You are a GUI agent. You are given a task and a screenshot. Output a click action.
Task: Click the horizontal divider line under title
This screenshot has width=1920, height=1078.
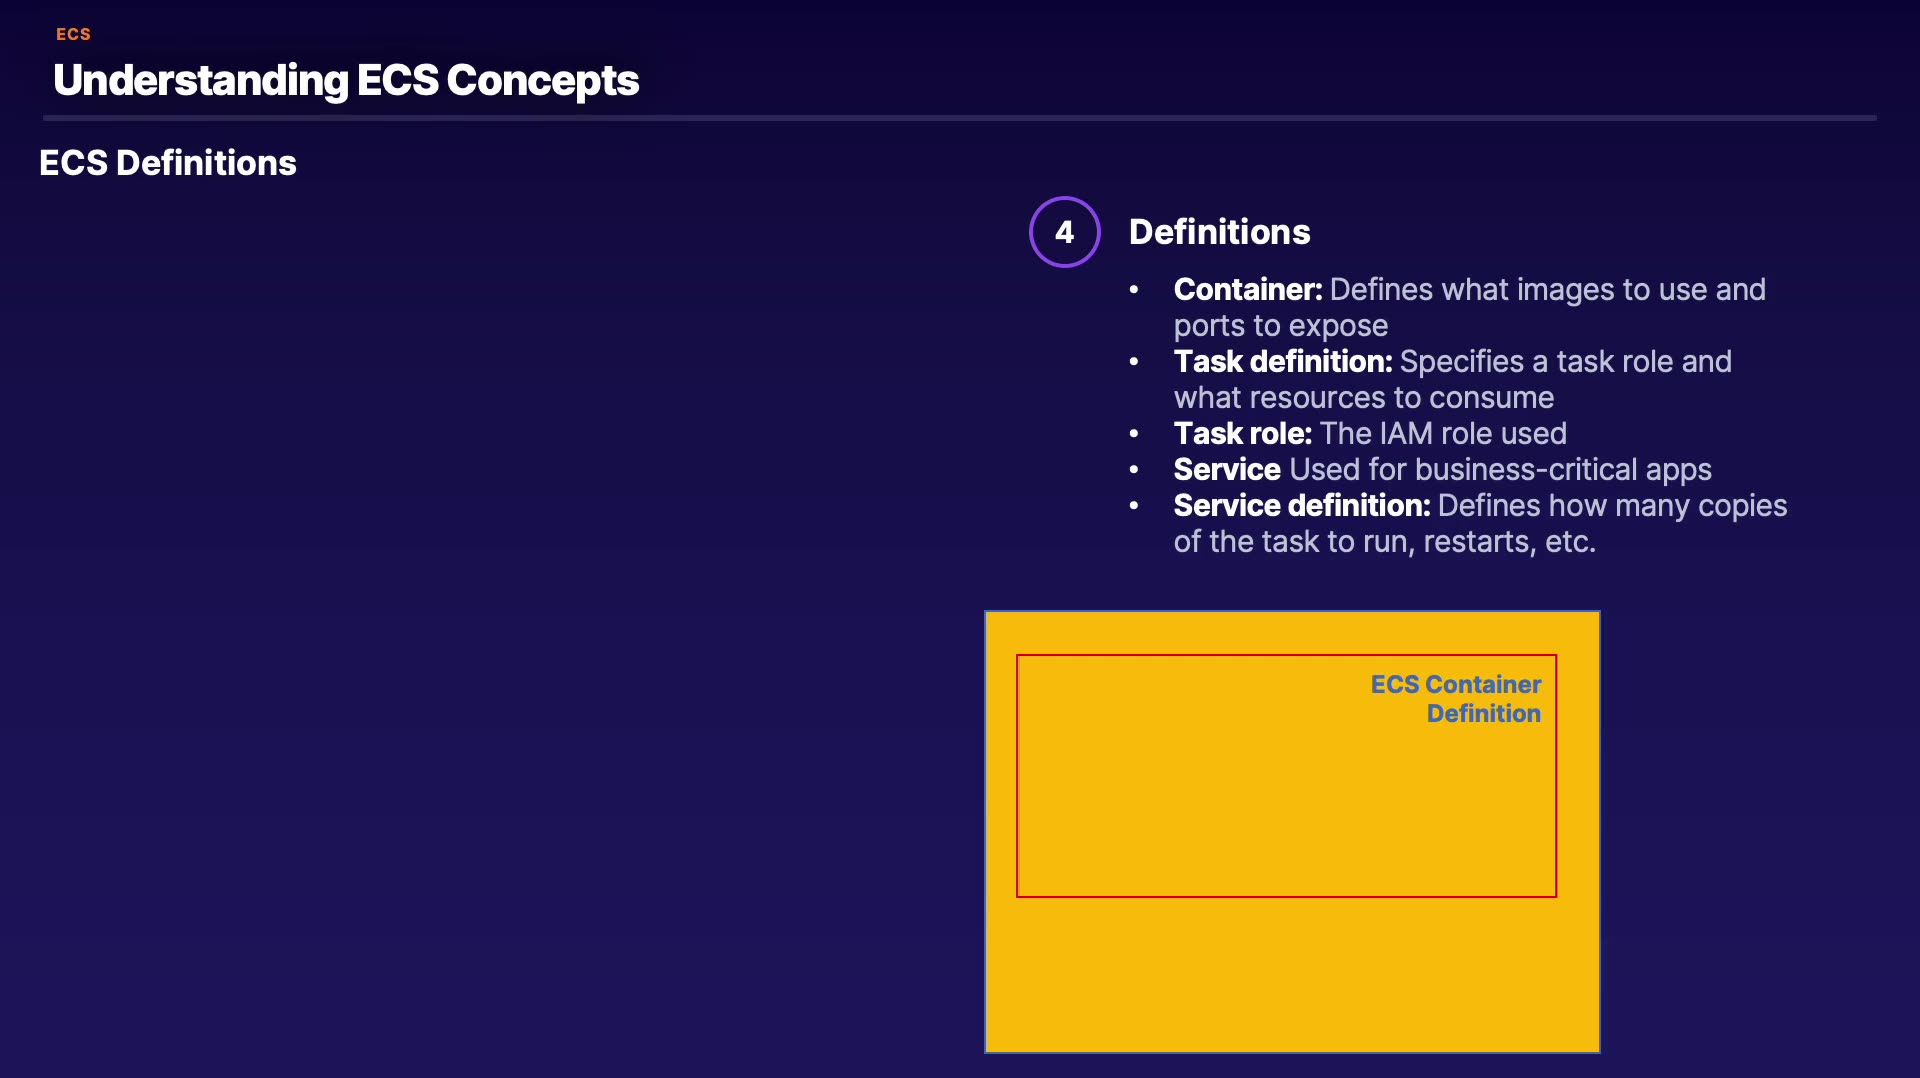coord(960,118)
